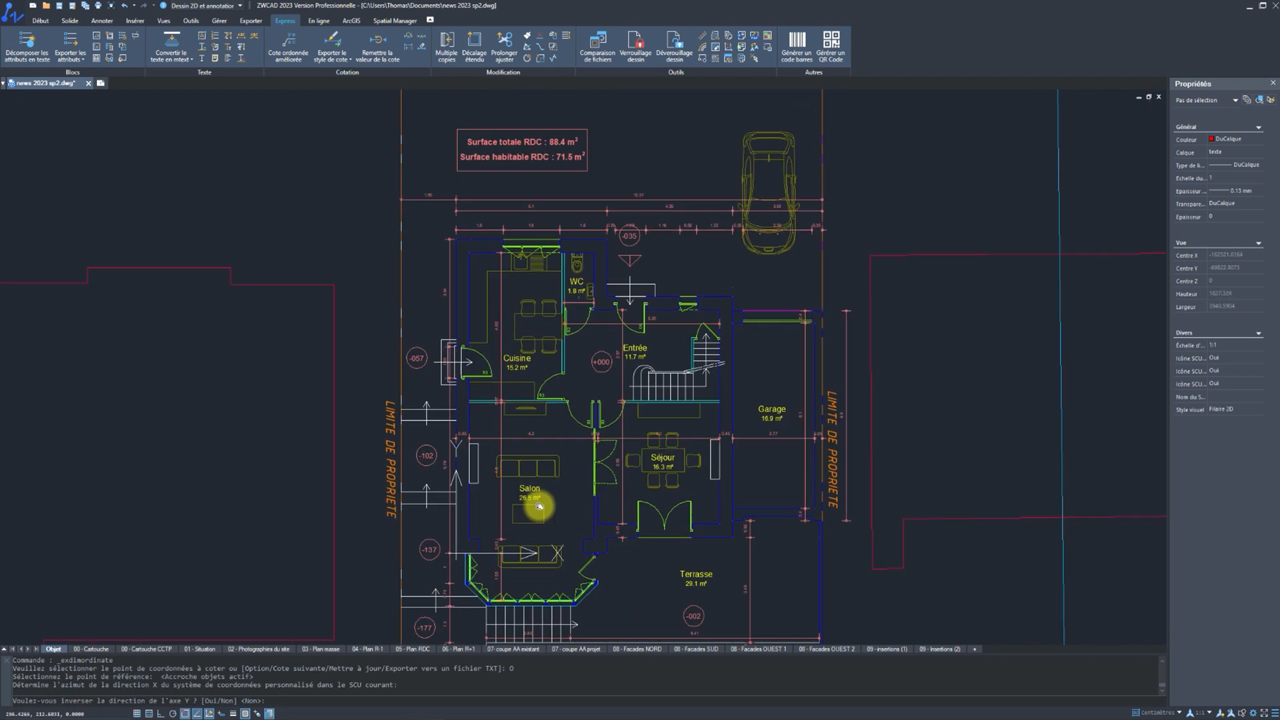Select the Express ribbon tab
Image resolution: width=1280 pixels, height=720 pixels.
click(285, 20)
